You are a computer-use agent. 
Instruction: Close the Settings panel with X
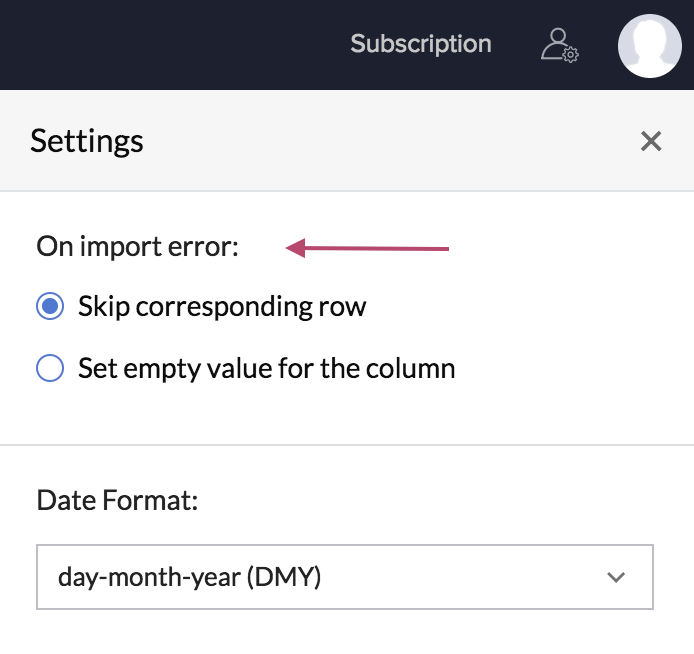(651, 141)
